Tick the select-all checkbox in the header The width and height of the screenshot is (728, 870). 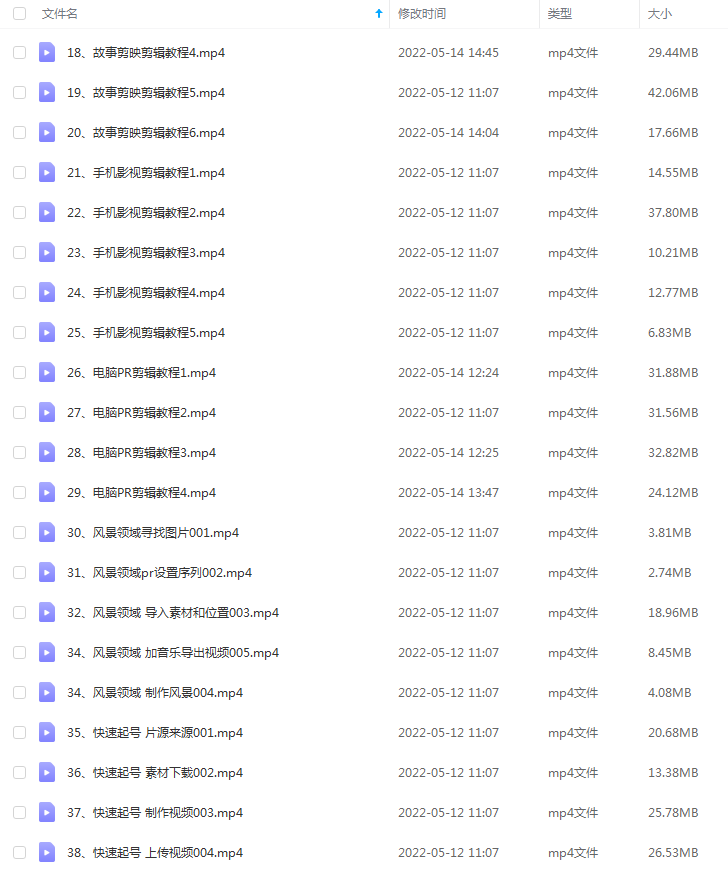point(19,13)
